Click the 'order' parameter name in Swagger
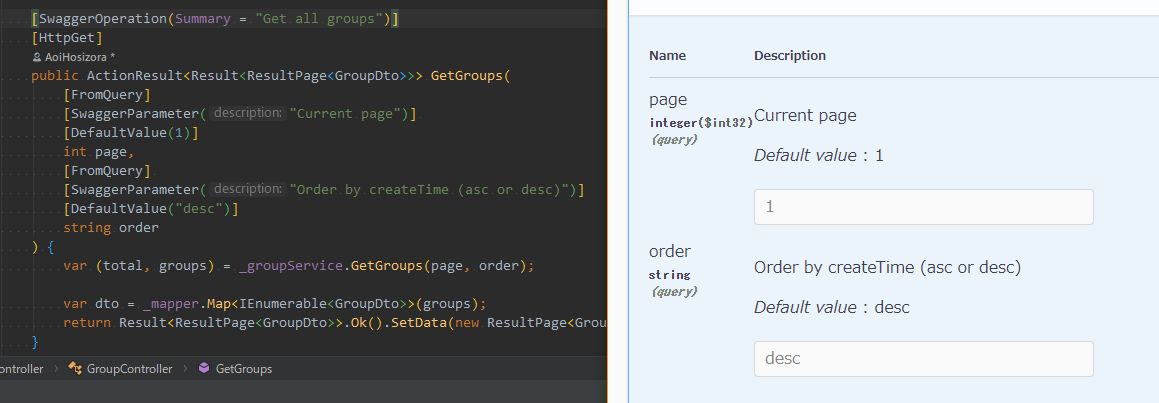Screen dimensions: 1159x403 pos(670,251)
